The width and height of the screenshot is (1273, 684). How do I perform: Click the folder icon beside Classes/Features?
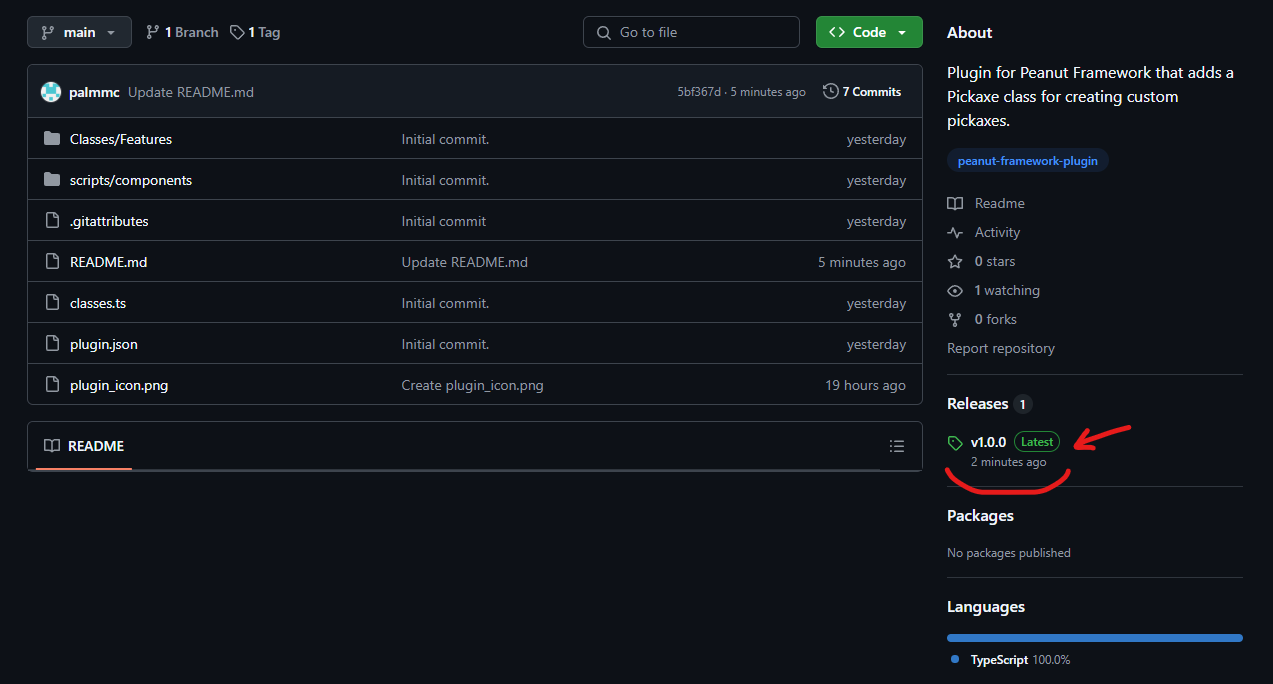pyautogui.click(x=52, y=139)
